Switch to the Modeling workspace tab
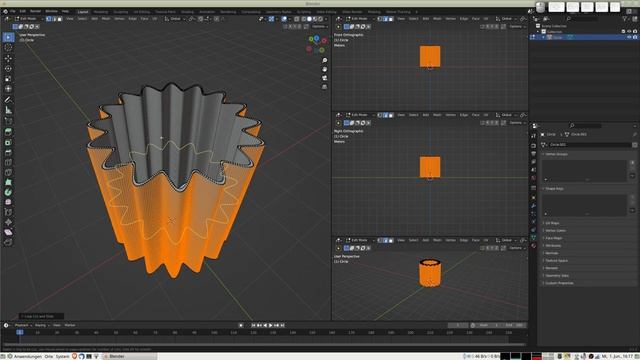Screen dimensions: 640x360 [101, 12]
